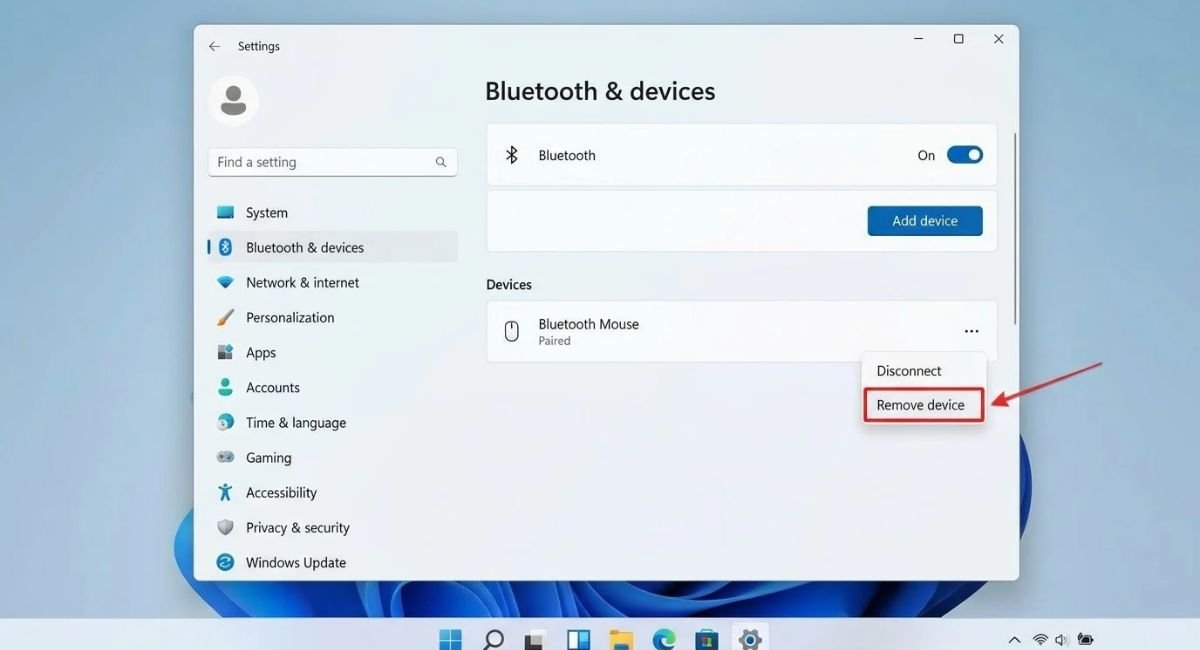Viewport: 1200px width, 650px height.
Task: Click the Accessibility figure icon
Action: 225,493
